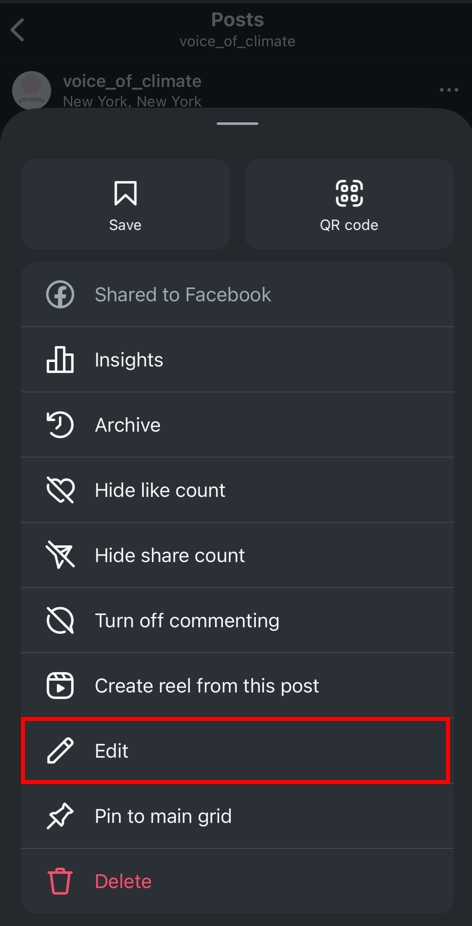The height and width of the screenshot is (926, 472).
Task: Tap the sheet drag handle bar
Action: click(x=237, y=123)
